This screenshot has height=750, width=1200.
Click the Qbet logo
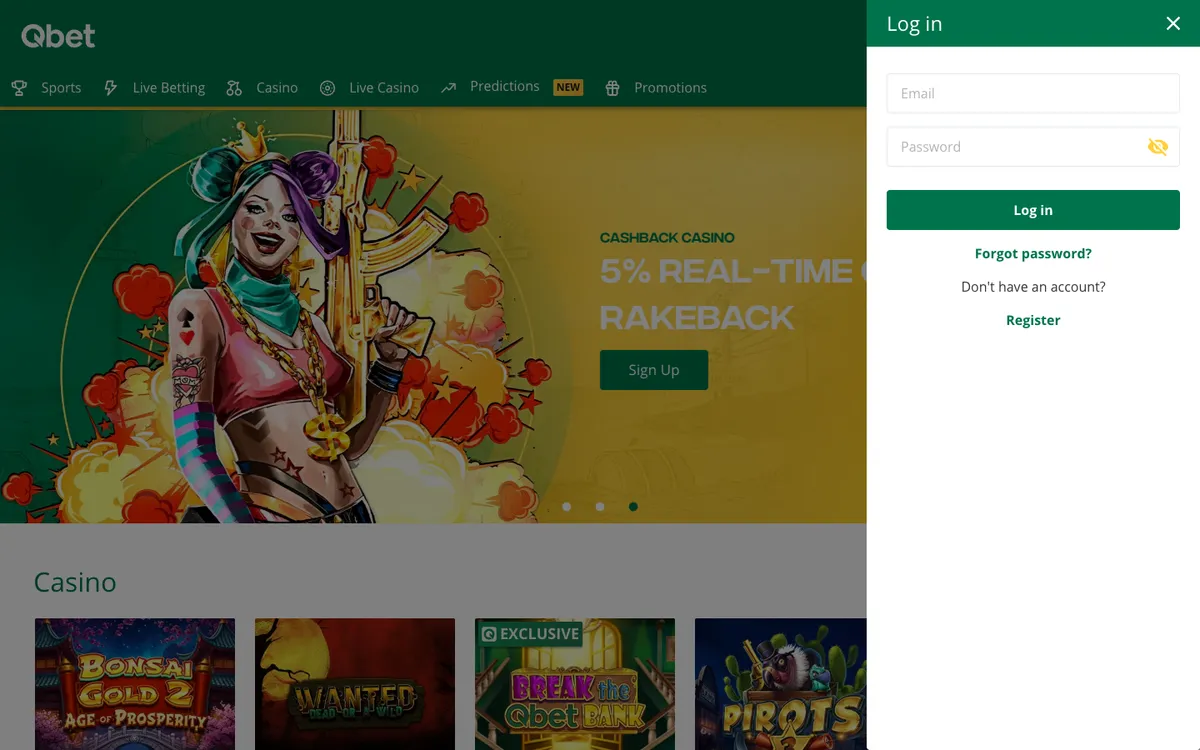pos(58,36)
